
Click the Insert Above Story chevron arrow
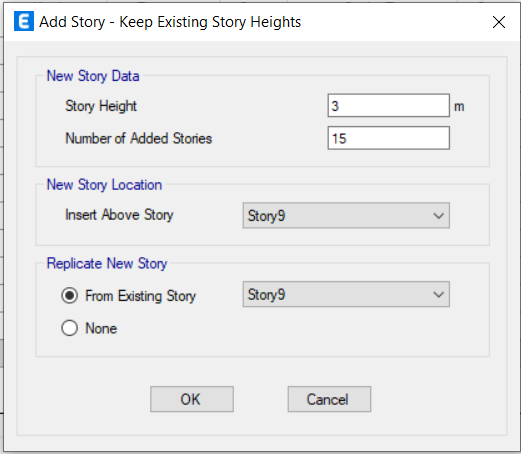click(439, 216)
